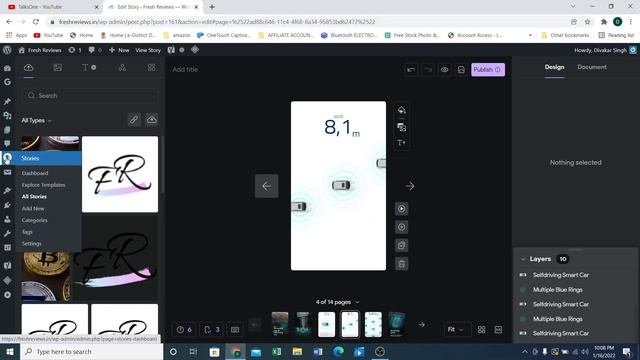Open the Text presets tab
640x360 pixels.
[x=89, y=68]
